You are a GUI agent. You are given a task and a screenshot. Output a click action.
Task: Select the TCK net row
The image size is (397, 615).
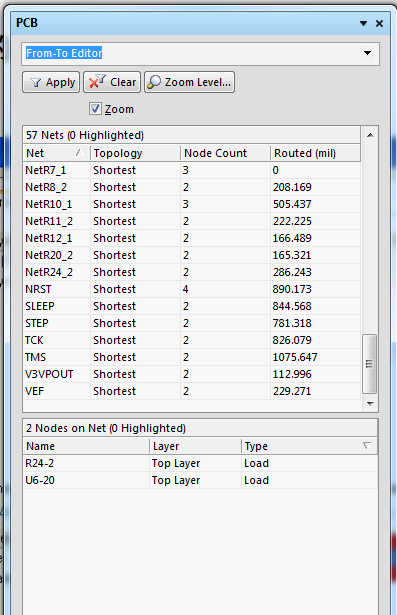click(191, 340)
